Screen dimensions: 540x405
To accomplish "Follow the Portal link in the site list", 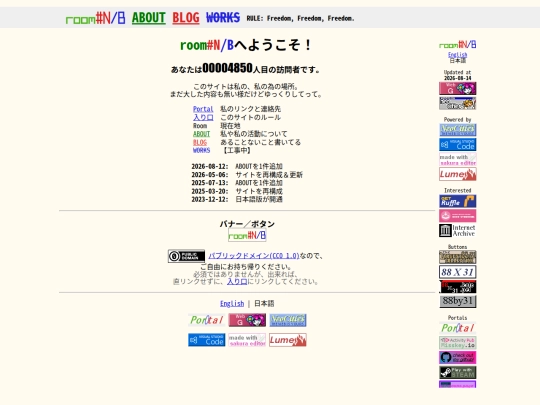I will tap(203, 109).
